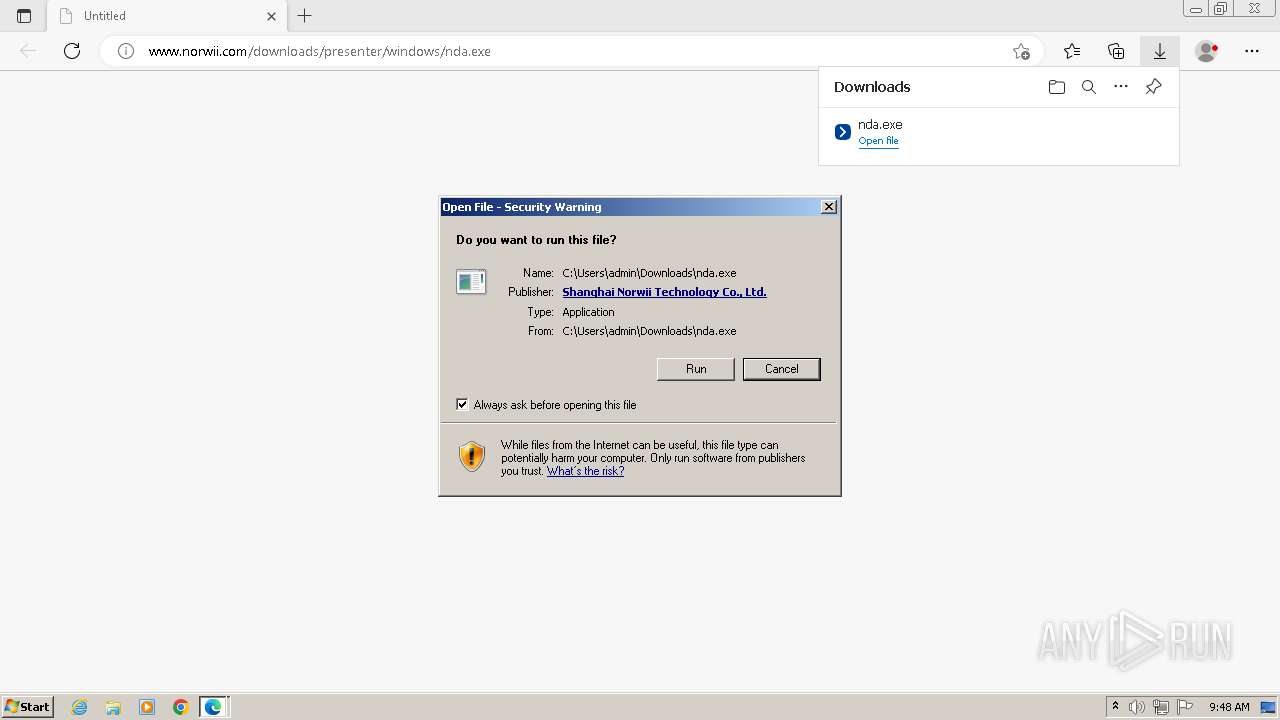1280x720 pixels.
Task: Open Settings and more ellipsis menu
Action: (1252, 51)
